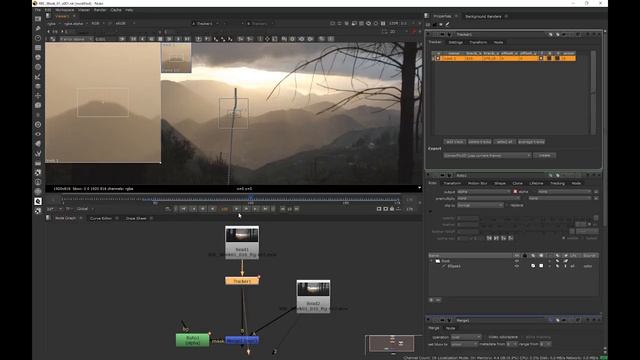Open the Cache menu
Viewport: 640px width, 360px height.
pos(116,10)
